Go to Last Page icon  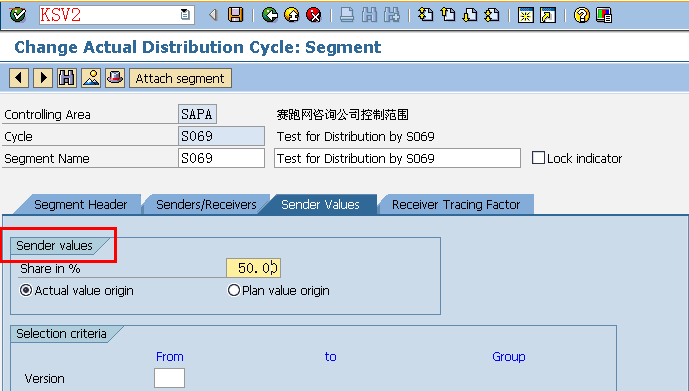pyautogui.click(x=492, y=15)
